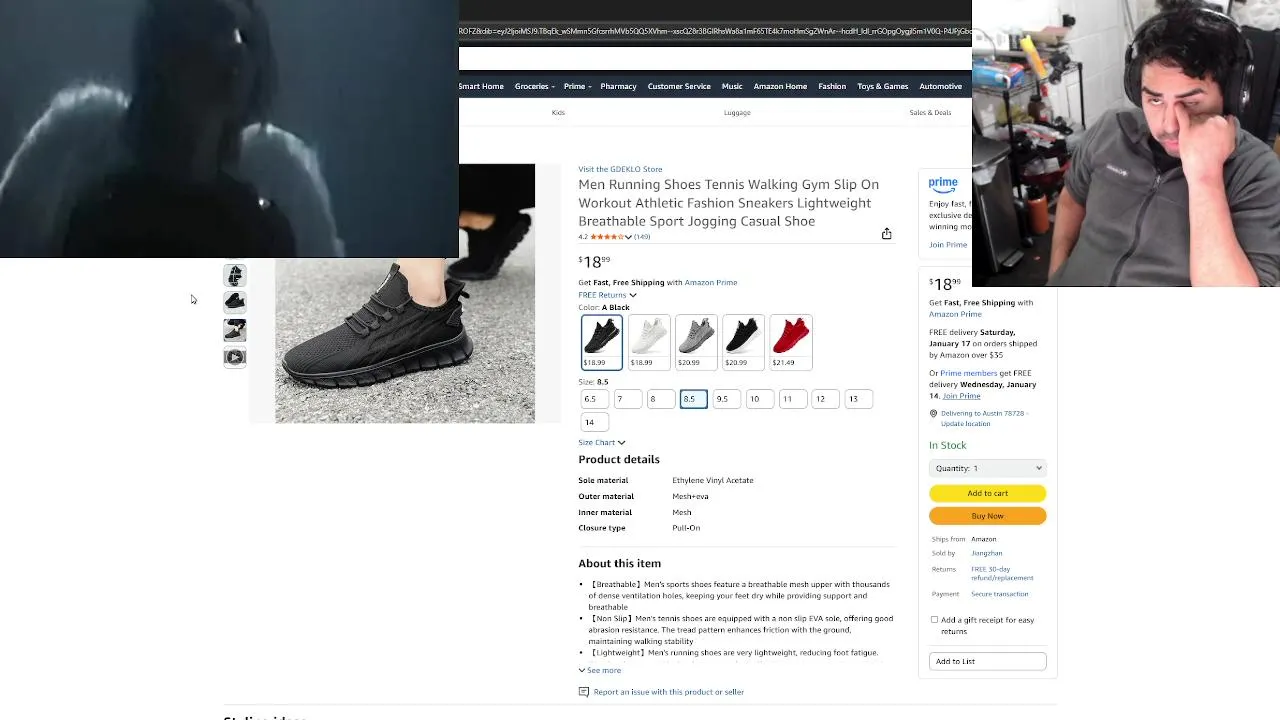Screen dimensions: 1280x720
Task: Select the white shoe color swatch
Action: pos(649,342)
